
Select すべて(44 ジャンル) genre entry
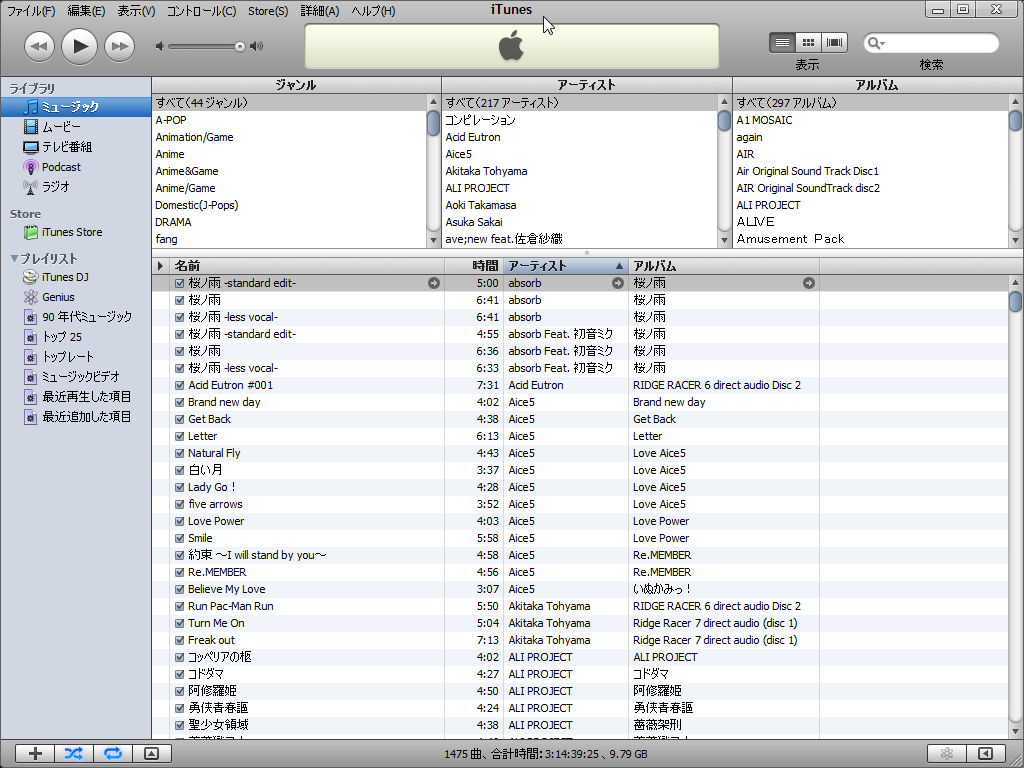point(289,103)
